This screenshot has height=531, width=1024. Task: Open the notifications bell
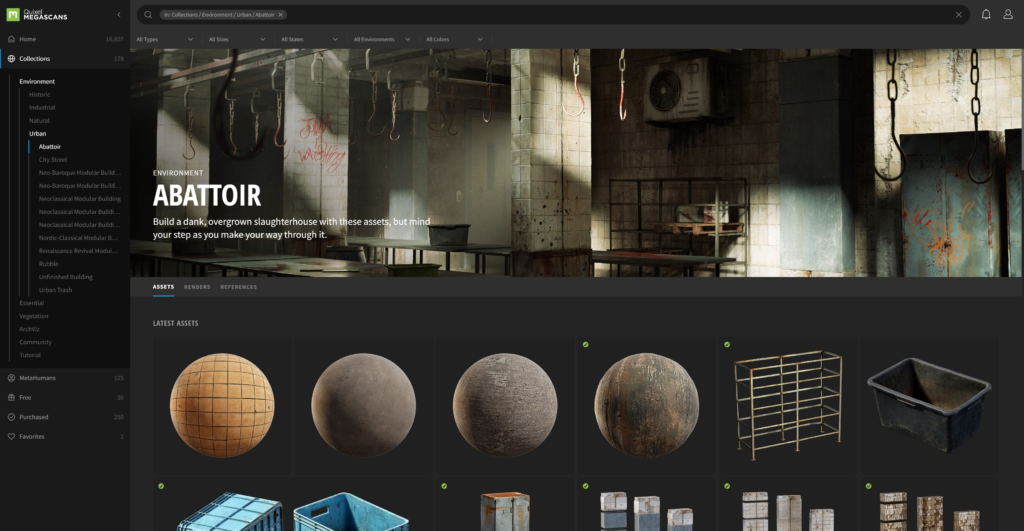pyautogui.click(x=986, y=14)
